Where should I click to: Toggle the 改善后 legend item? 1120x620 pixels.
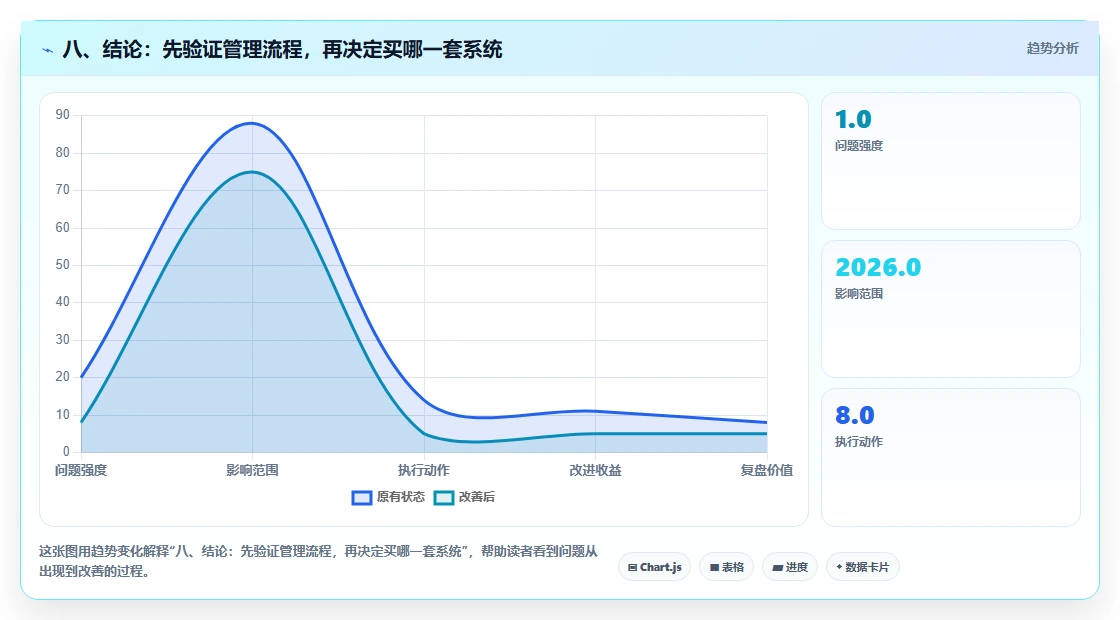tap(464, 497)
